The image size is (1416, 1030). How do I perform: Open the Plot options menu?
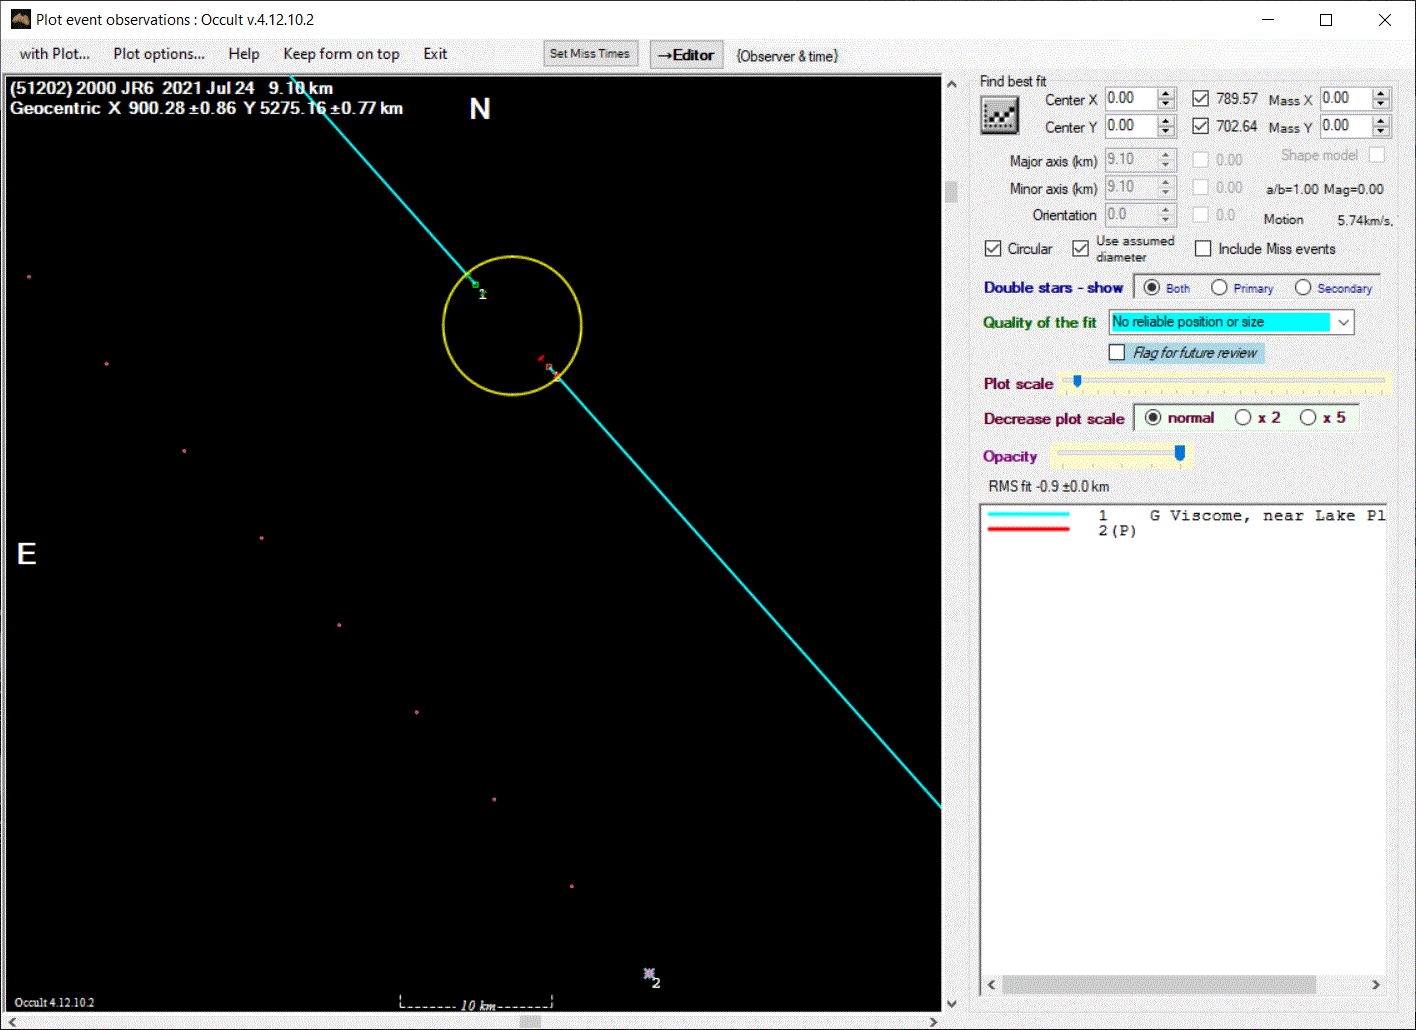(x=159, y=54)
